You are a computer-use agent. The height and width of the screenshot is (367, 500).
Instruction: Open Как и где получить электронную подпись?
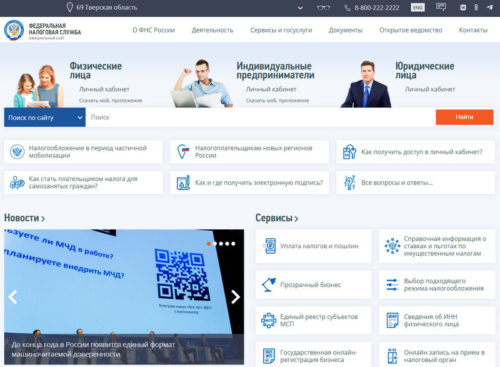coord(259,183)
